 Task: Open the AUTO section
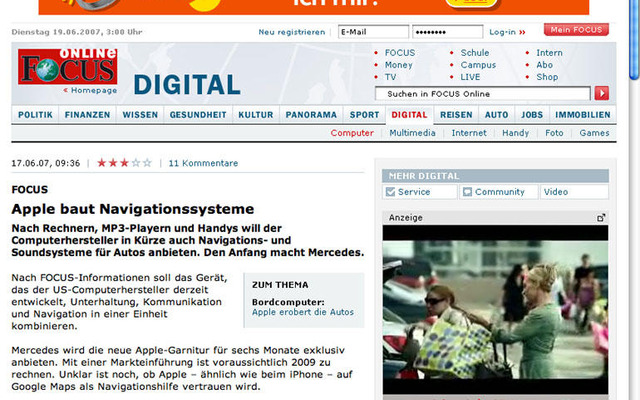(x=496, y=115)
